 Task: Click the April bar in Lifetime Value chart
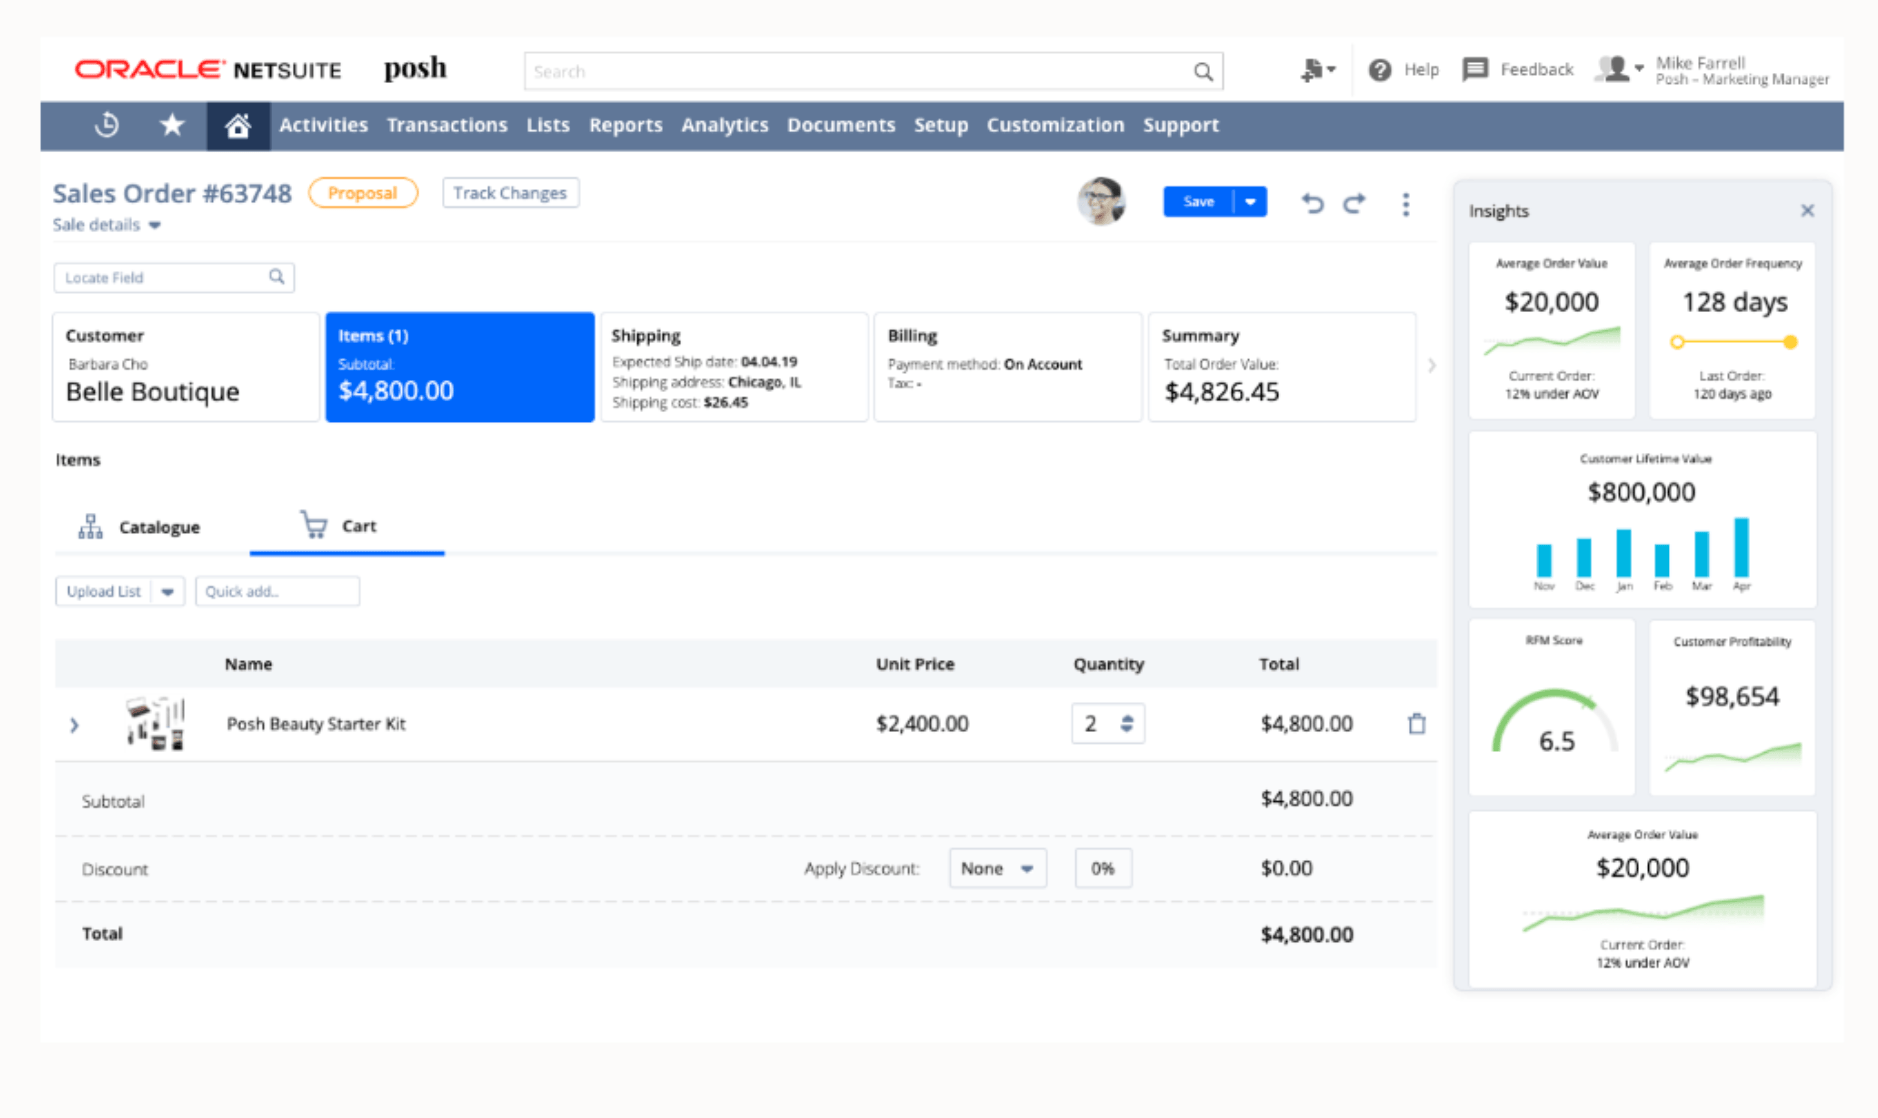[1741, 547]
